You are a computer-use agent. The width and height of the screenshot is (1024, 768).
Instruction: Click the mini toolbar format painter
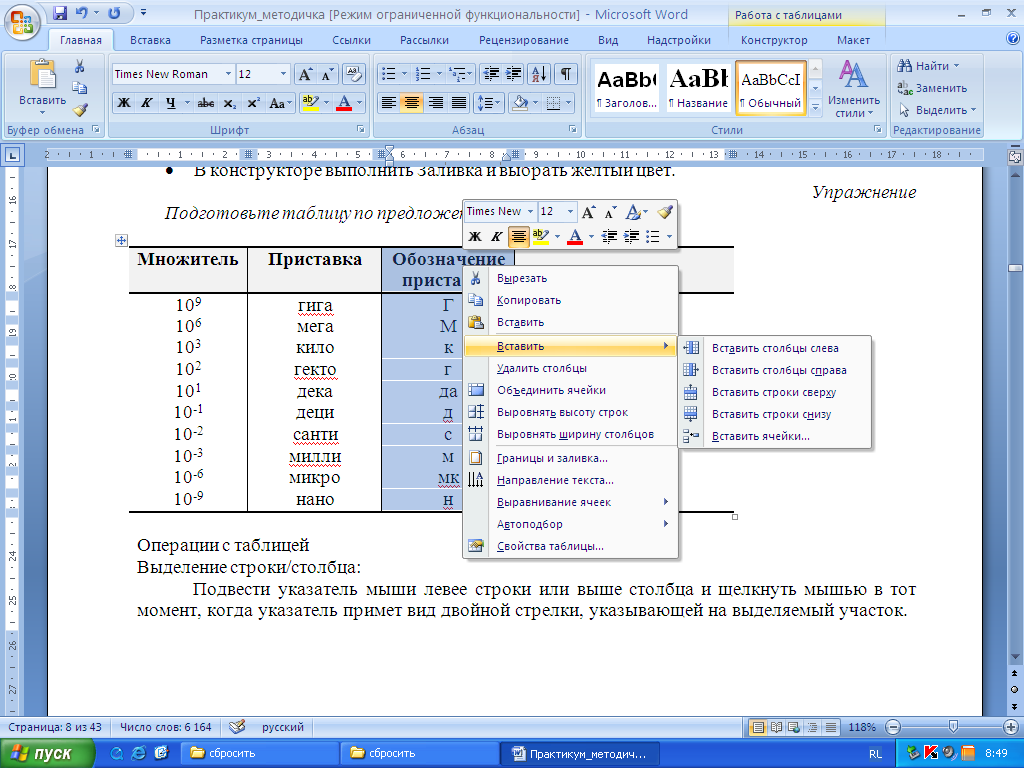(665, 212)
